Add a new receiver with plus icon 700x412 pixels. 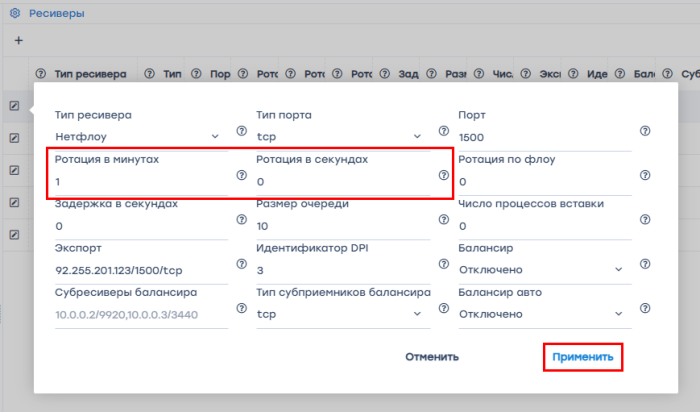(x=18, y=41)
